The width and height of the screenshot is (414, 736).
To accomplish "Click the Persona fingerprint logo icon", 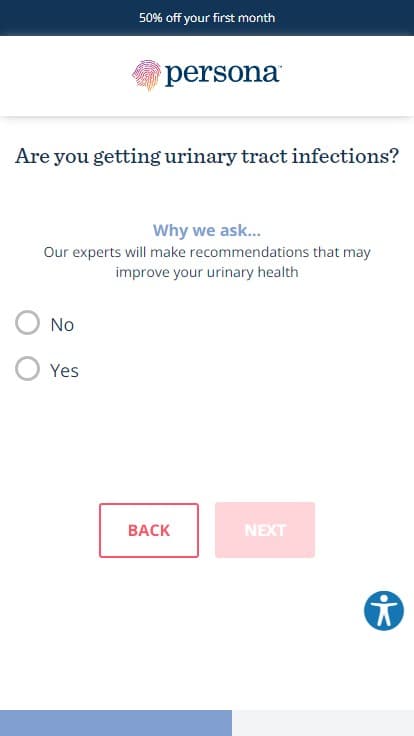I will (x=146, y=75).
